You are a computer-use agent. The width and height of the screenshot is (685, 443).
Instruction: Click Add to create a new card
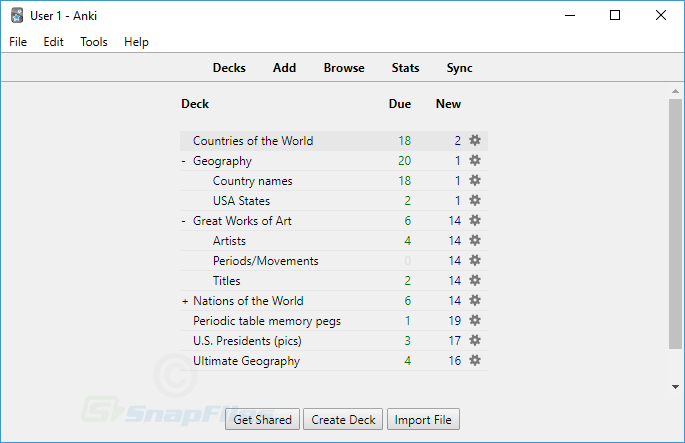tap(284, 68)
